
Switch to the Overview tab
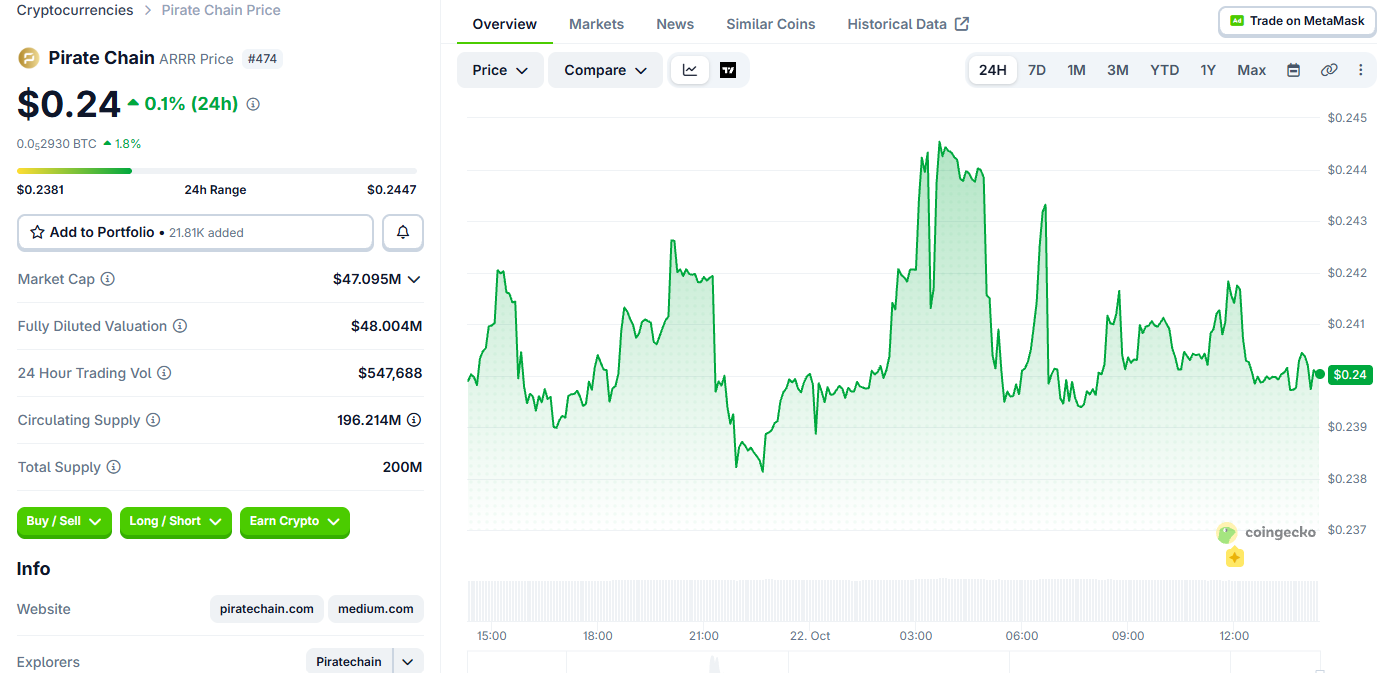click(x=504, y=24)
